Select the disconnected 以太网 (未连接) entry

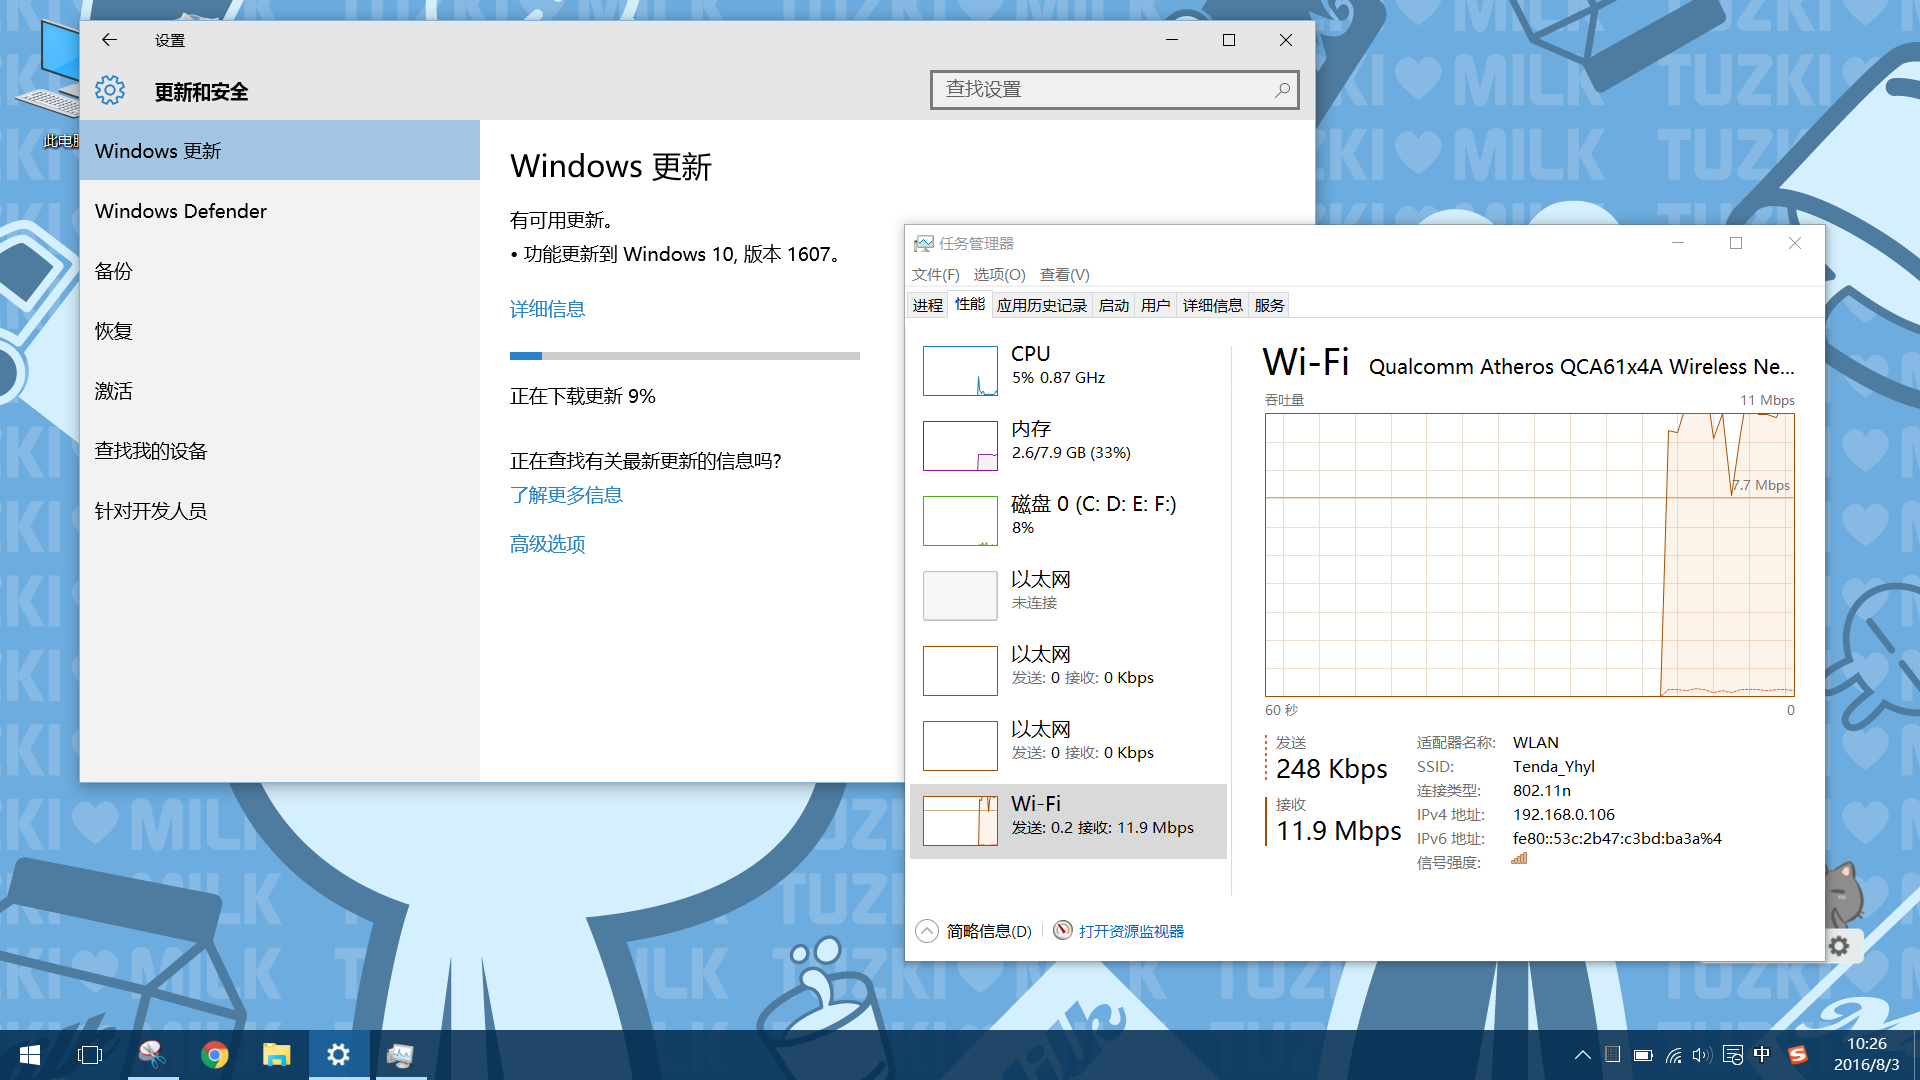click(1068, 595)
